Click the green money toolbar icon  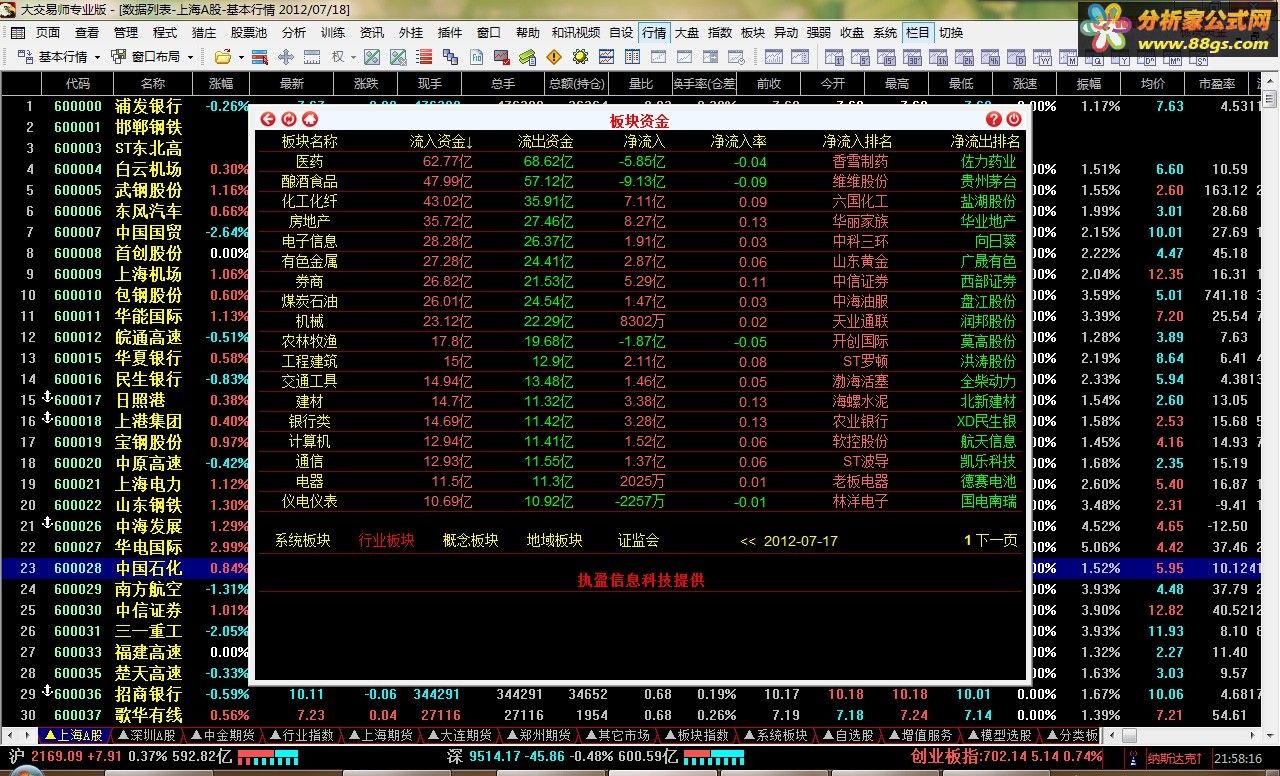coord(527,57)
